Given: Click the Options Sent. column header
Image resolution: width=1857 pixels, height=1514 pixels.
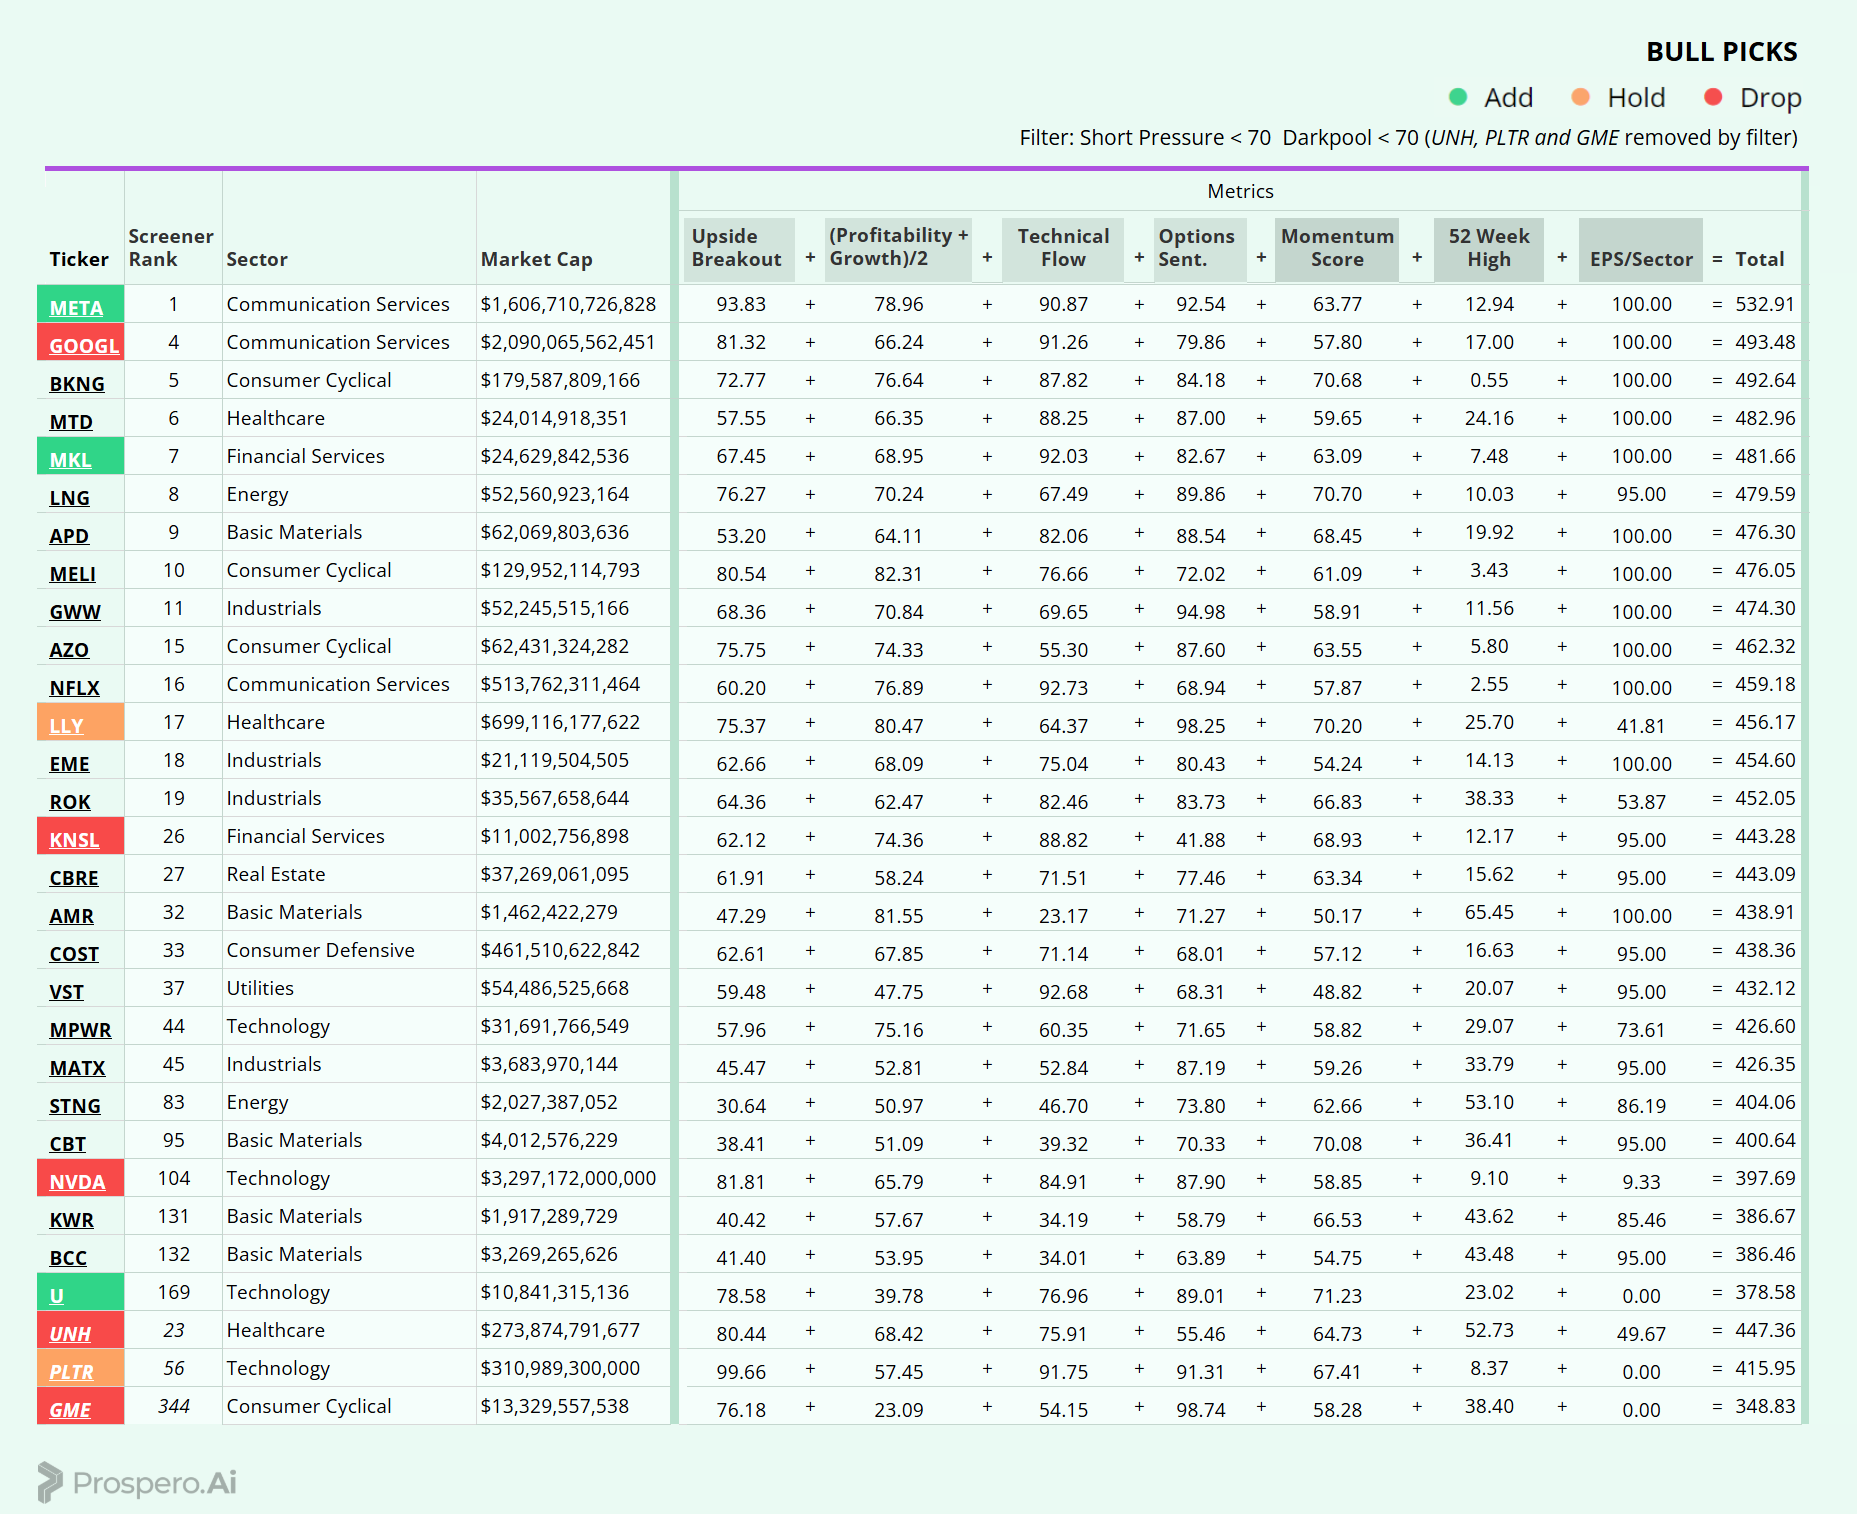Looking at the screenshot, I should pos(1198,248).
